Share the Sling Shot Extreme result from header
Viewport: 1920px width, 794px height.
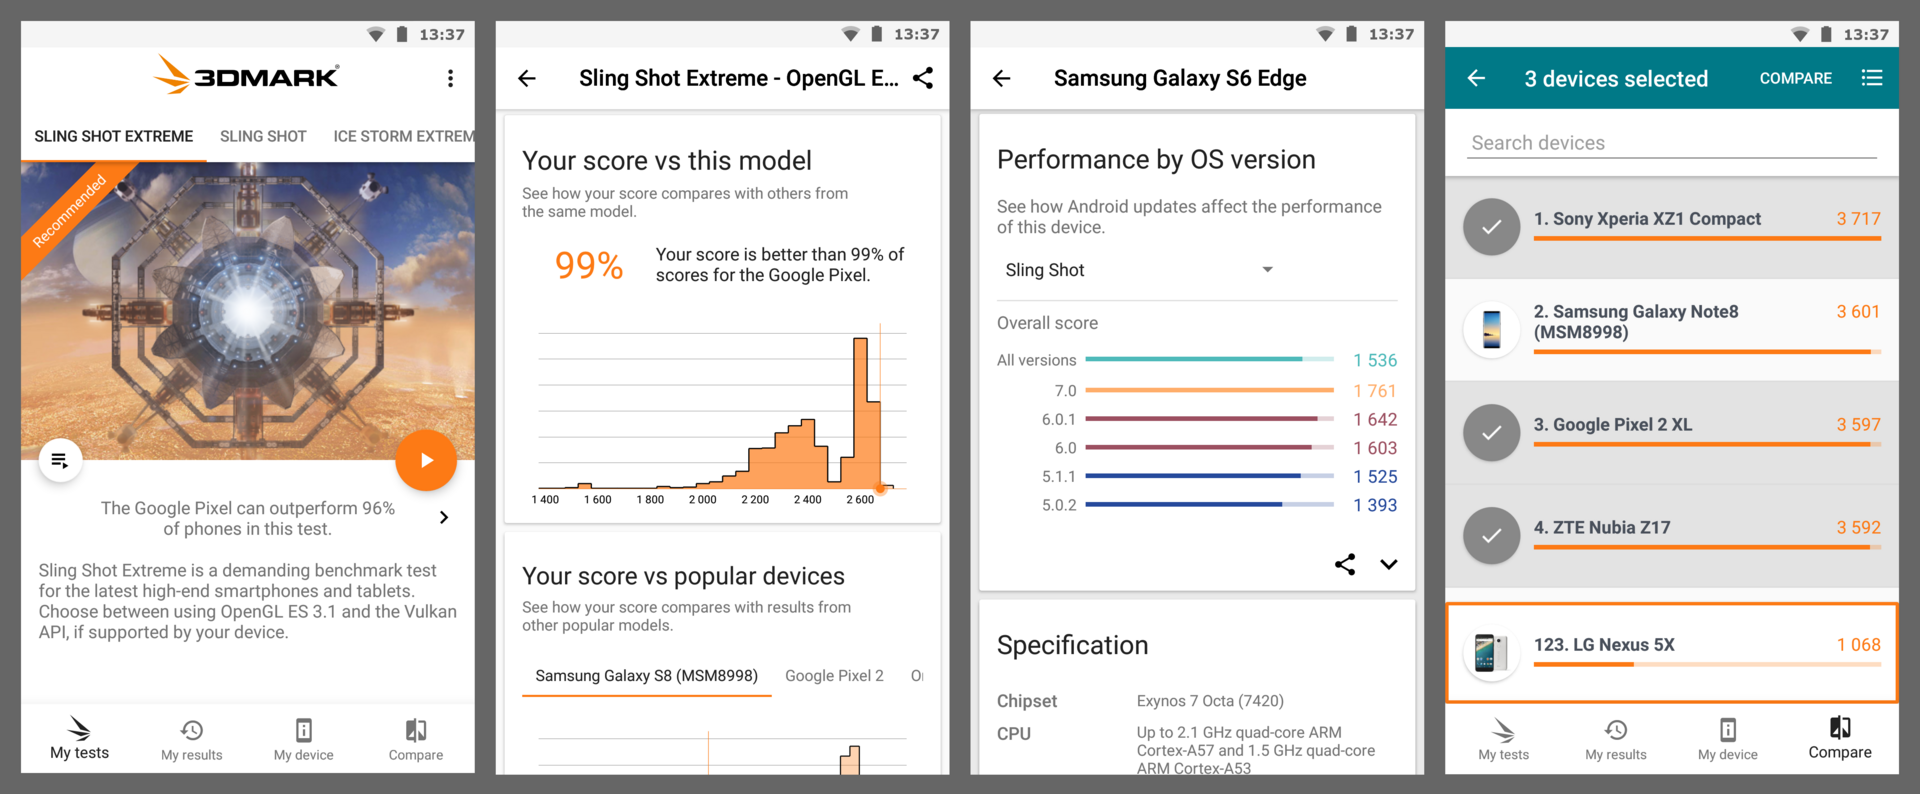point(923,78)
